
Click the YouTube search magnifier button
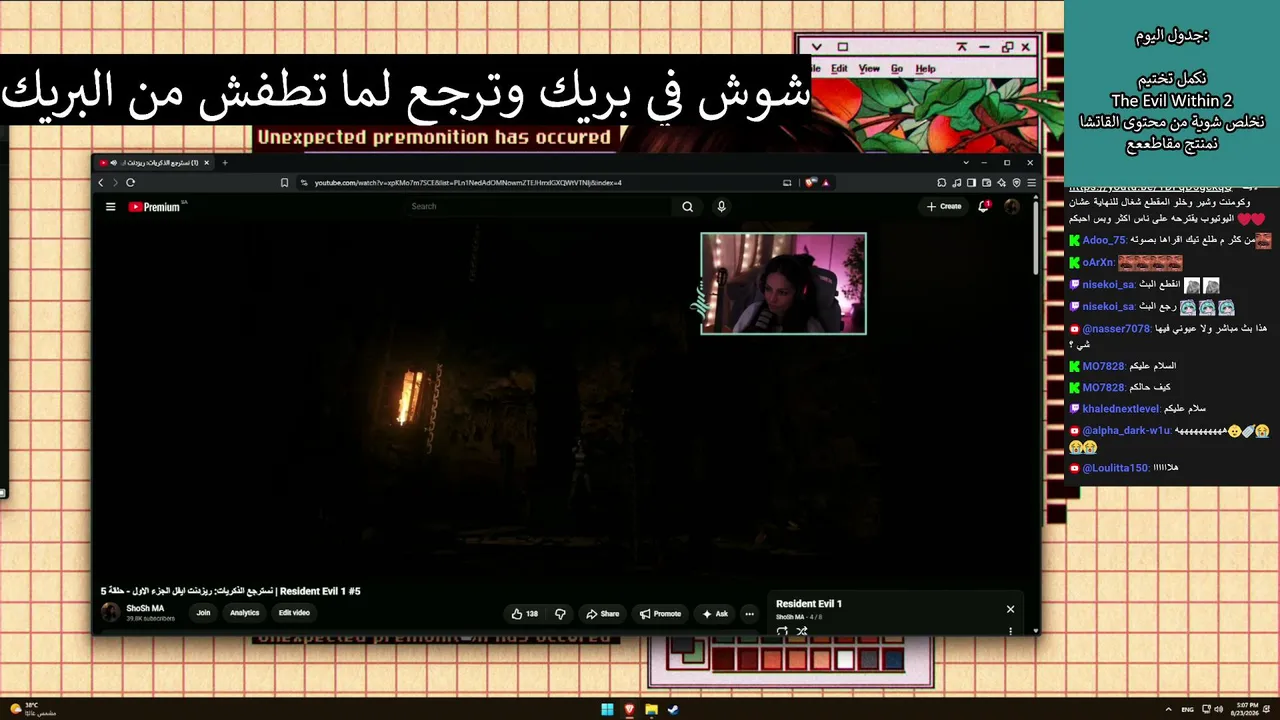pos(687,207)
